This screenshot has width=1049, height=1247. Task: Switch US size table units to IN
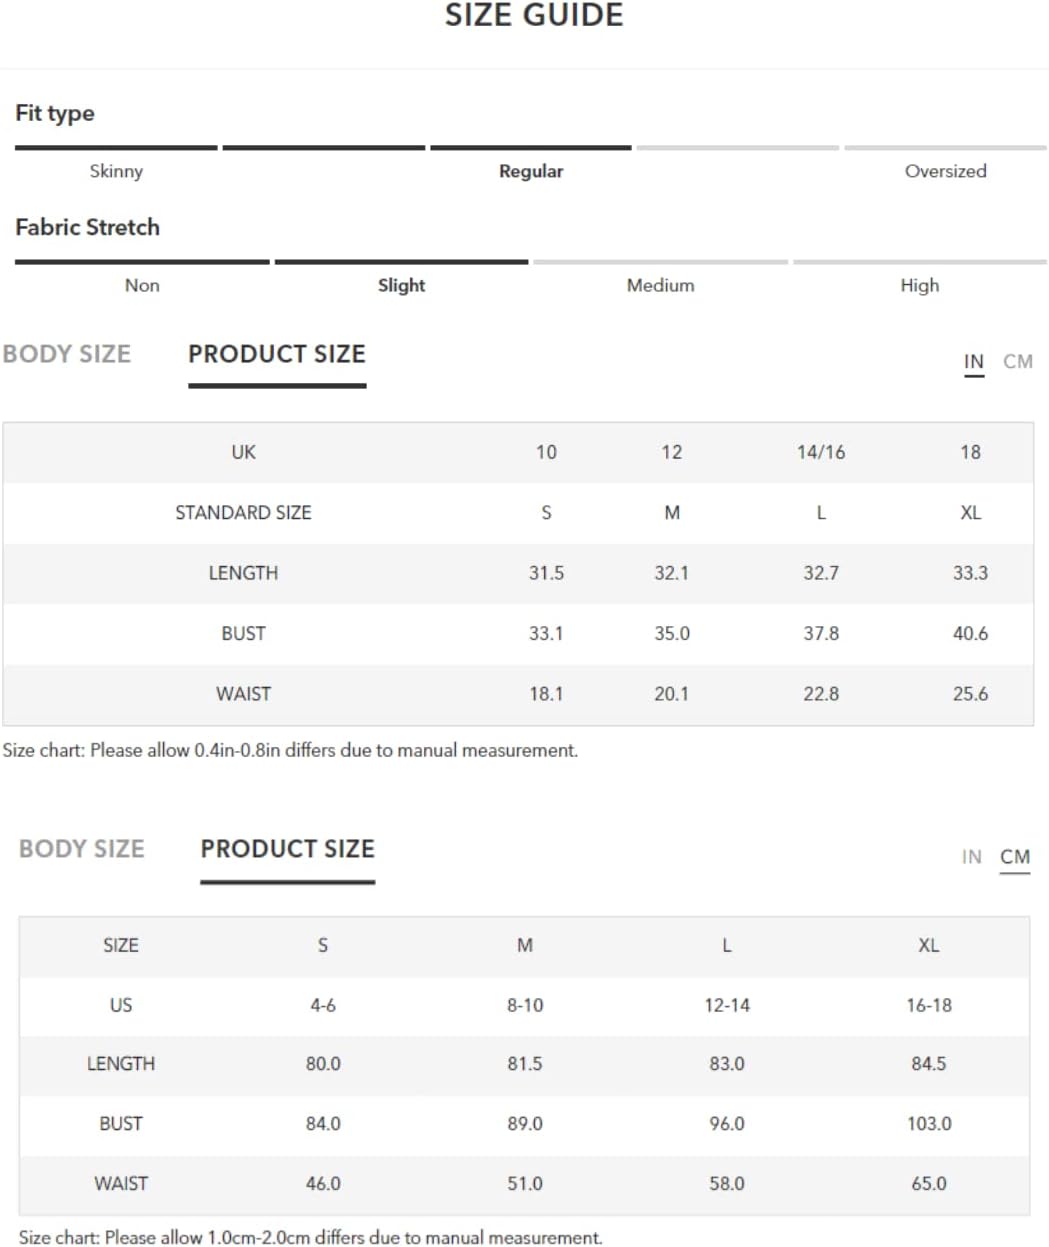(971, 857)
